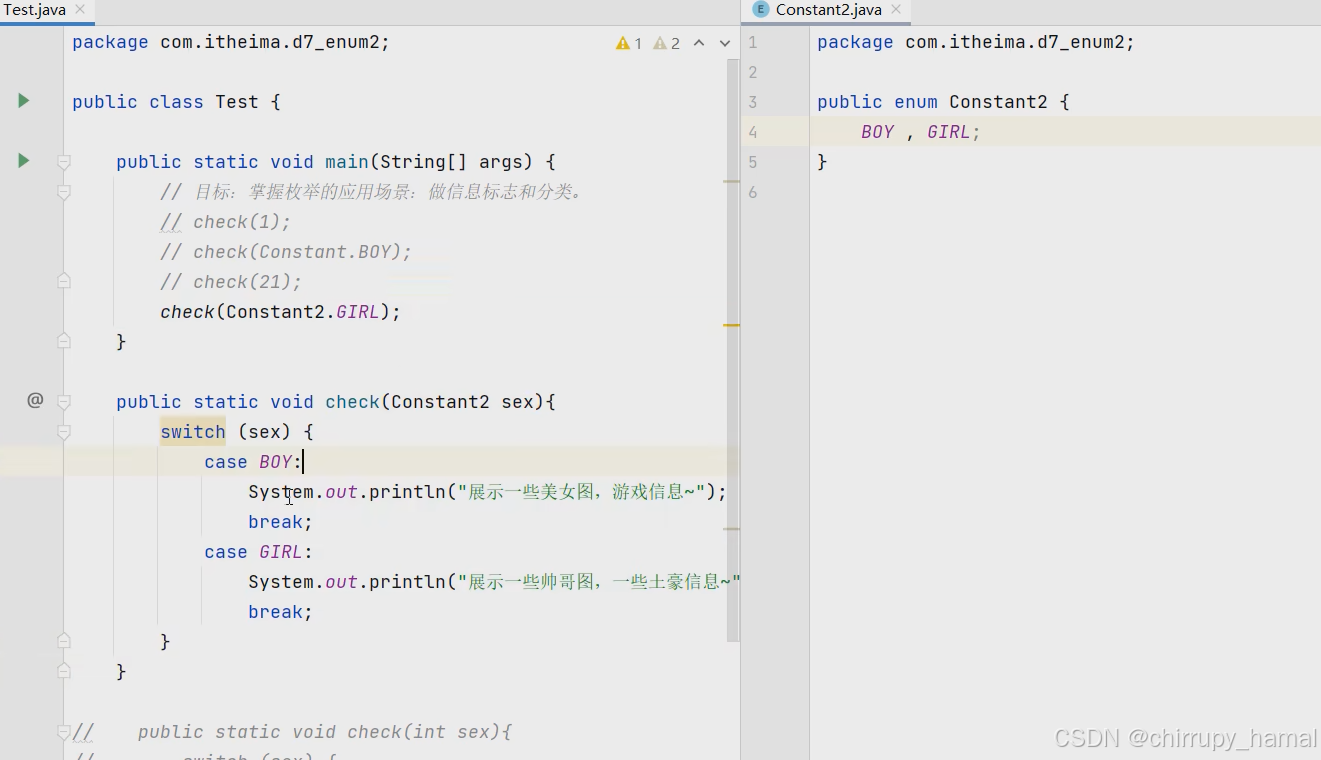
Task: Click line number 6 in Constant2.java gutter
Action: tap(752, 192)
